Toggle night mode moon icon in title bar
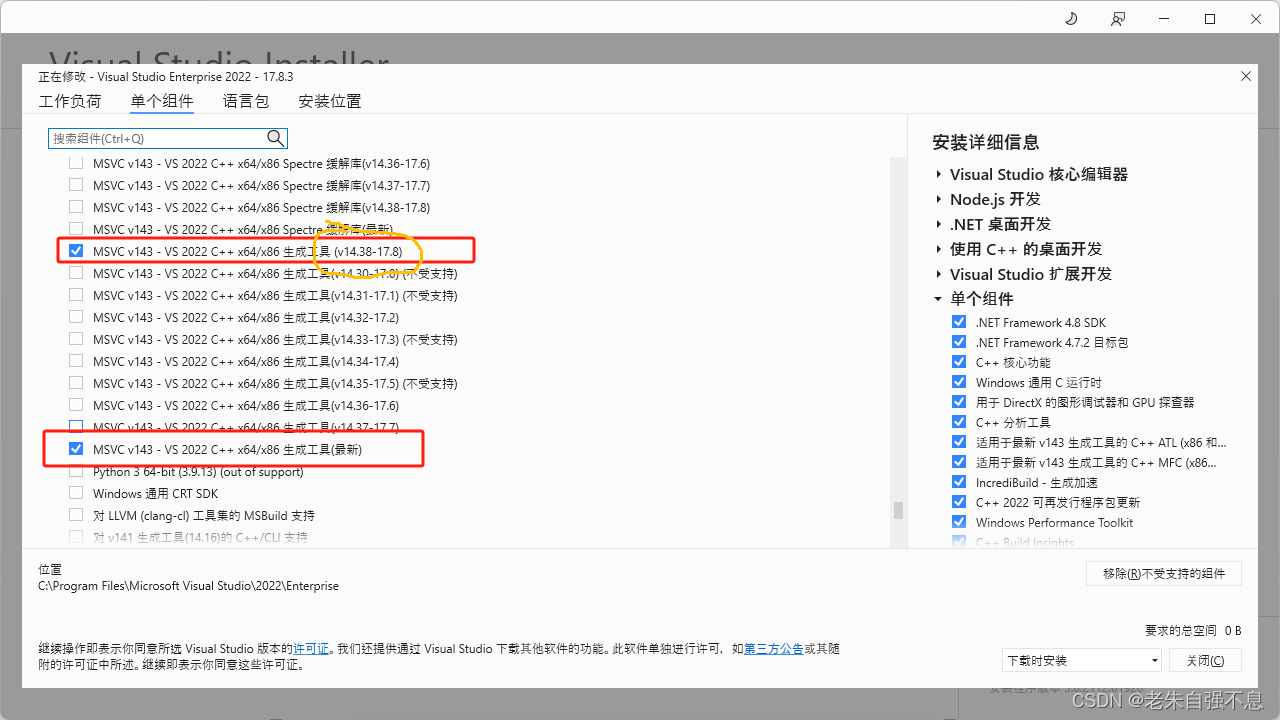This screenshot has width=1280, height=720. pos(1071,19)
